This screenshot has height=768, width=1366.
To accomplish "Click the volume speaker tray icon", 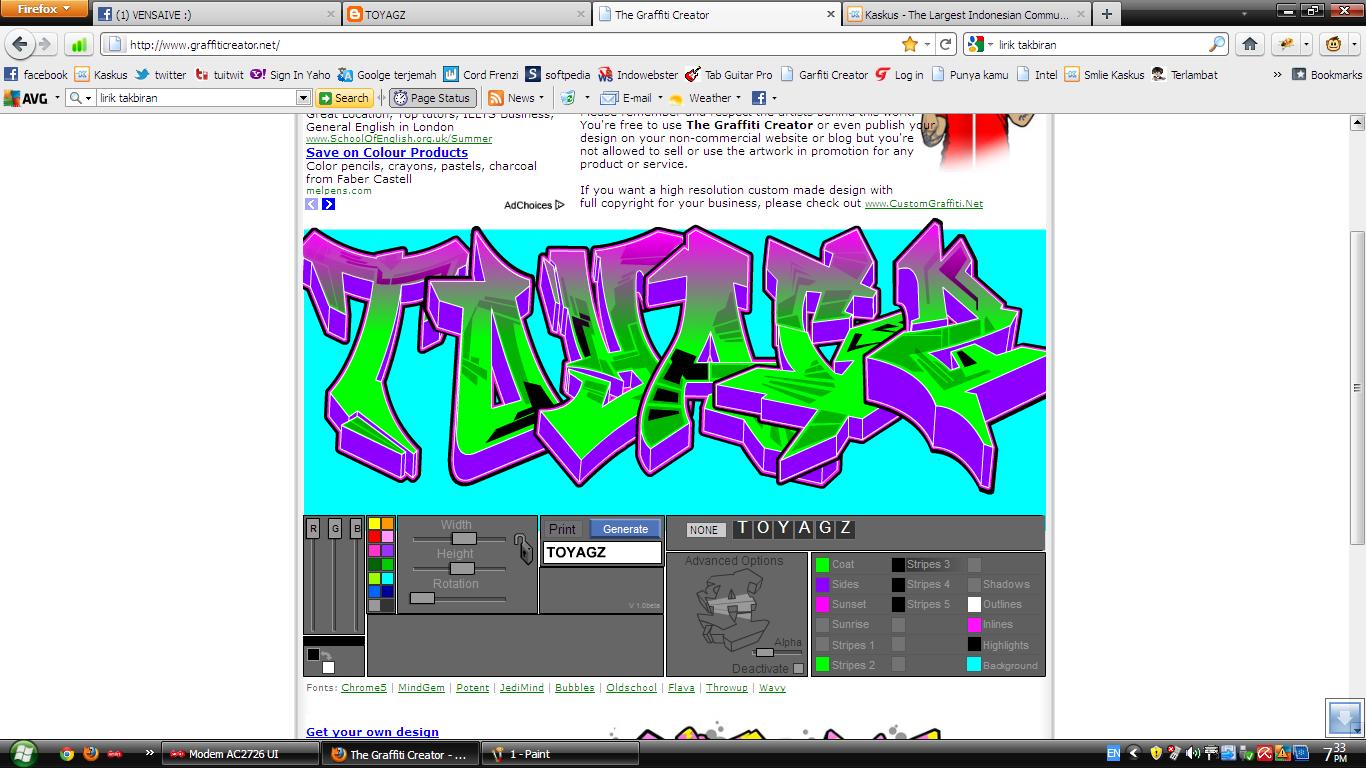I will click(1192, 753).
